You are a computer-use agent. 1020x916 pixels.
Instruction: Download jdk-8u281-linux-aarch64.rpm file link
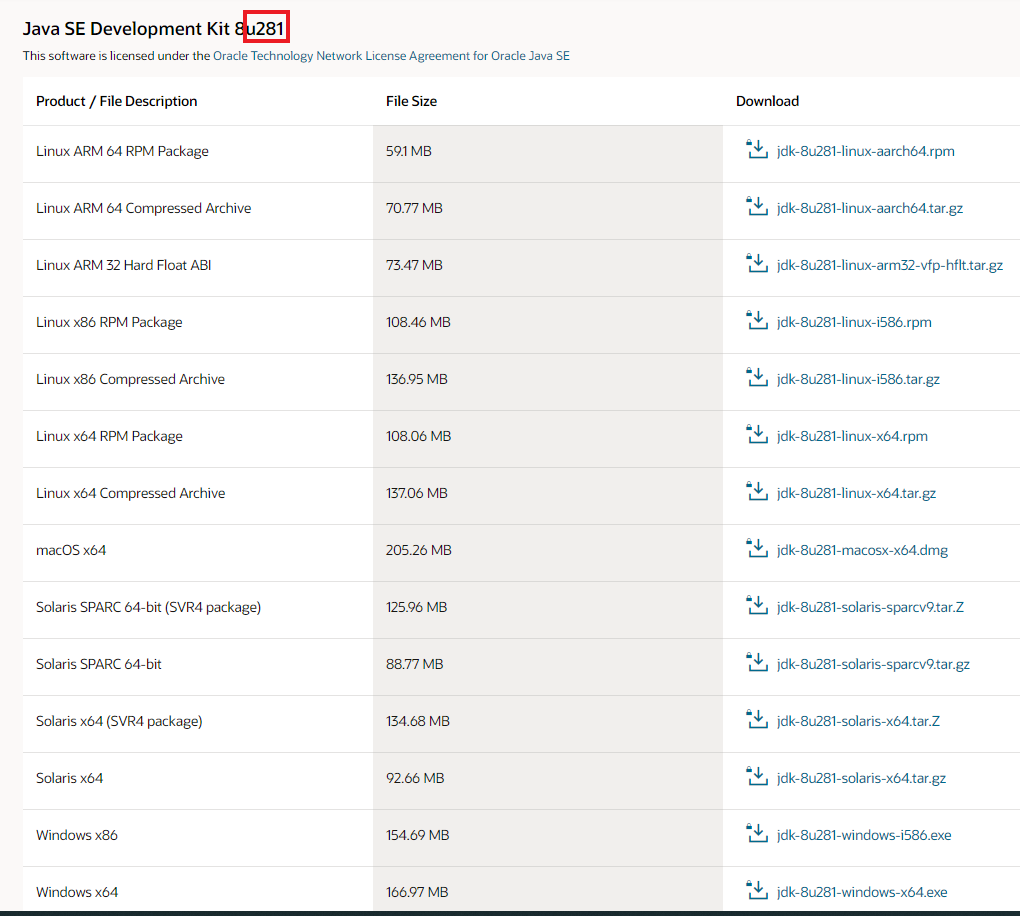coord(865,151)
